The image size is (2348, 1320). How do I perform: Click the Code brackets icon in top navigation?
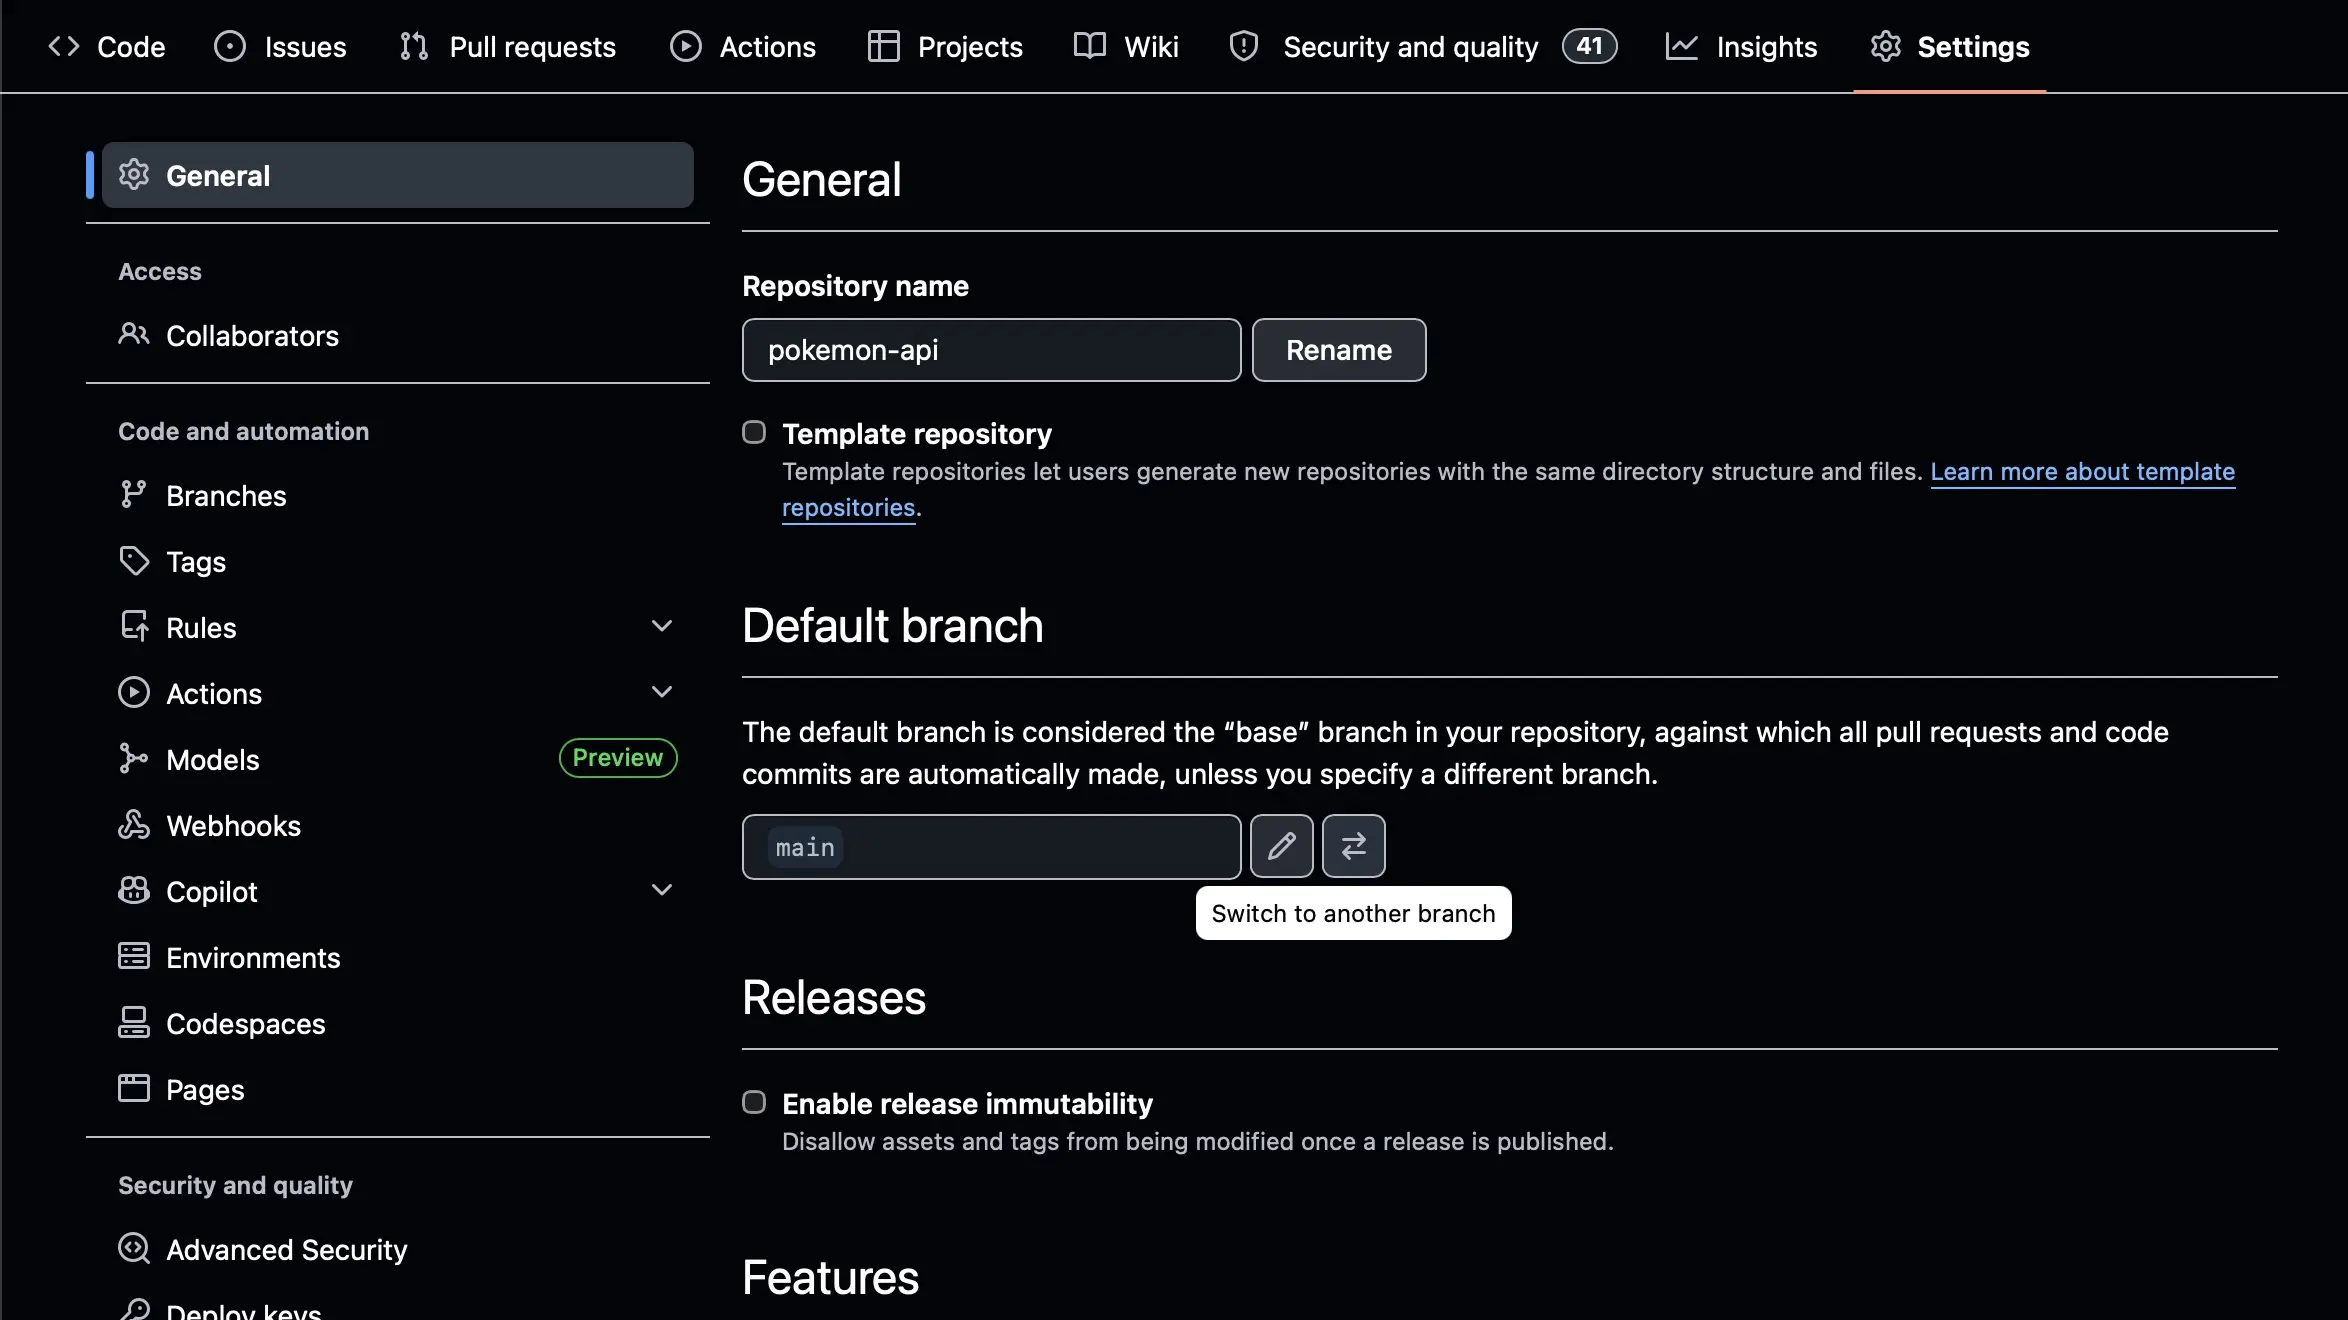point(64,46)
